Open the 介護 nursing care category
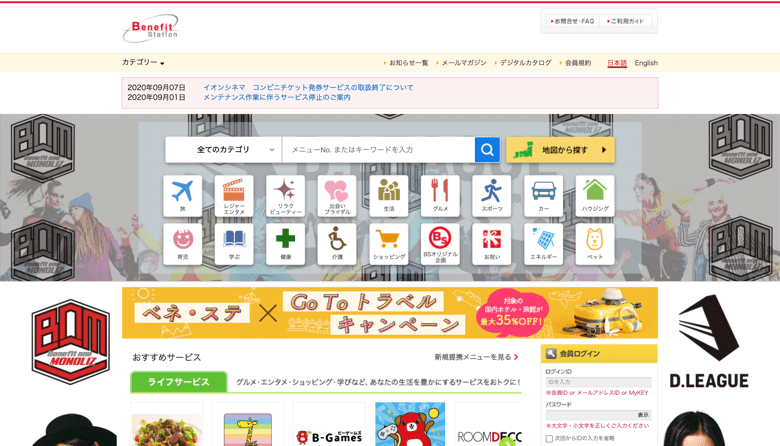780x446 pixels. pos(337,243)
